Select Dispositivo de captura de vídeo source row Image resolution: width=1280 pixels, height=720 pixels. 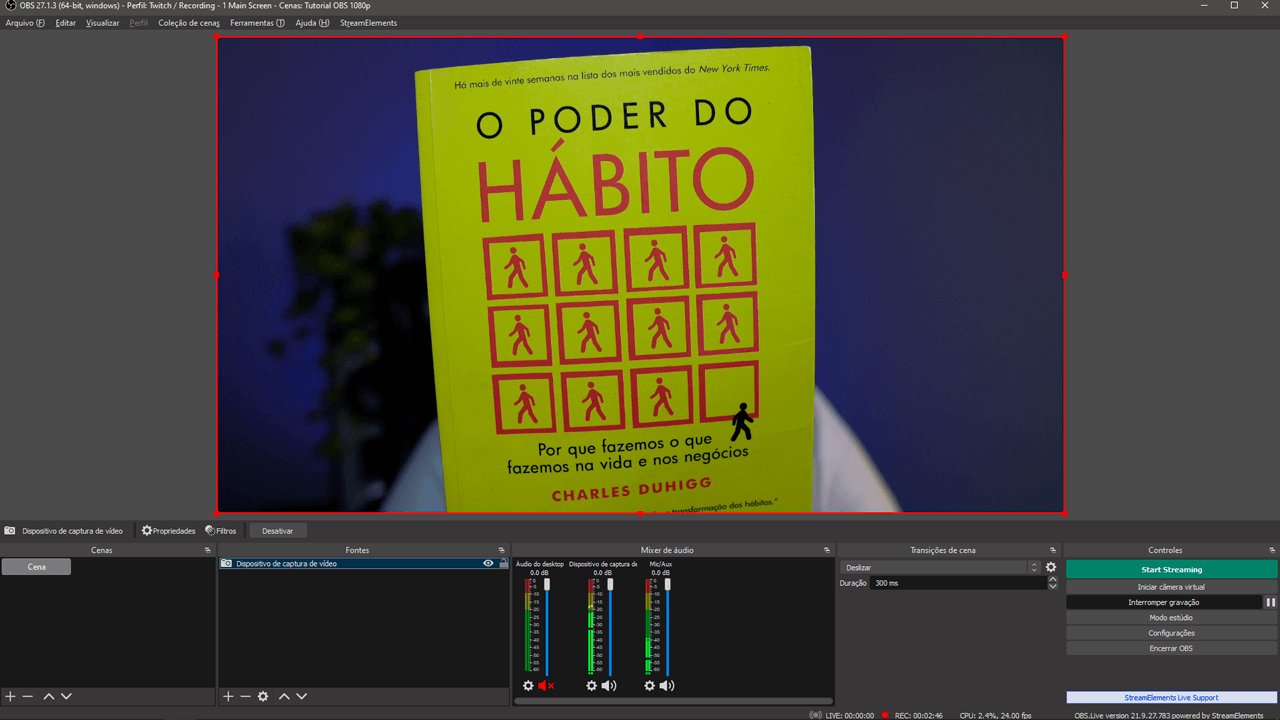coord(364,564)
